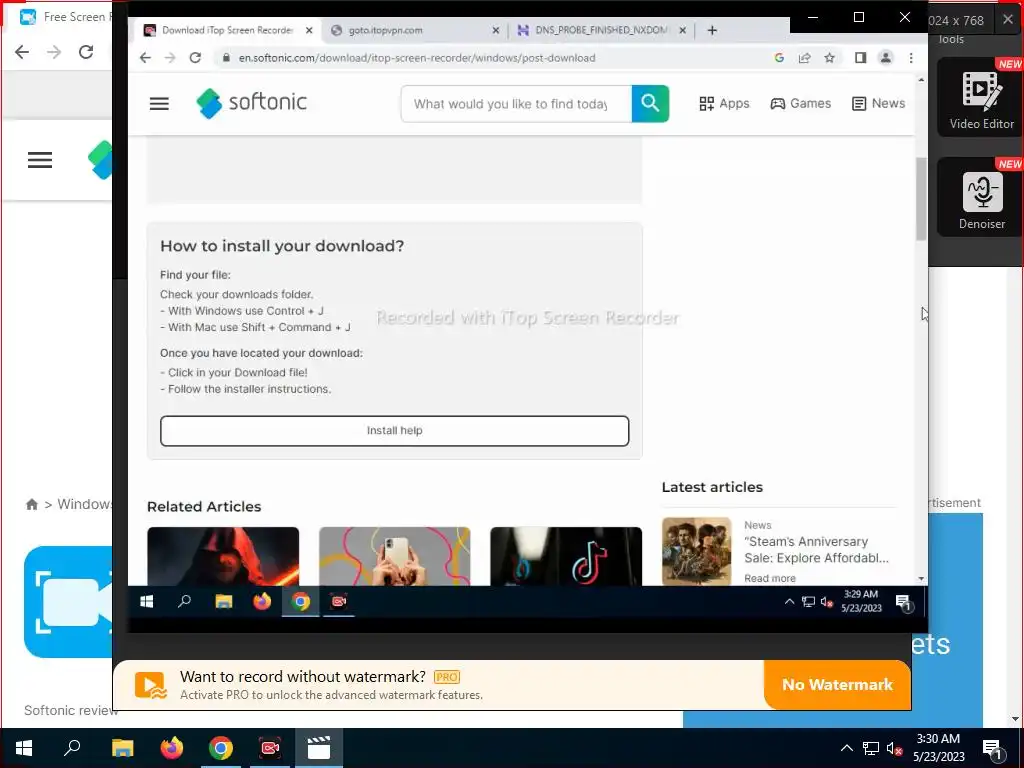Open the phone related article thumbnail
The height and width of the screenshot is (768, 1024).
(x=394, y=556)
